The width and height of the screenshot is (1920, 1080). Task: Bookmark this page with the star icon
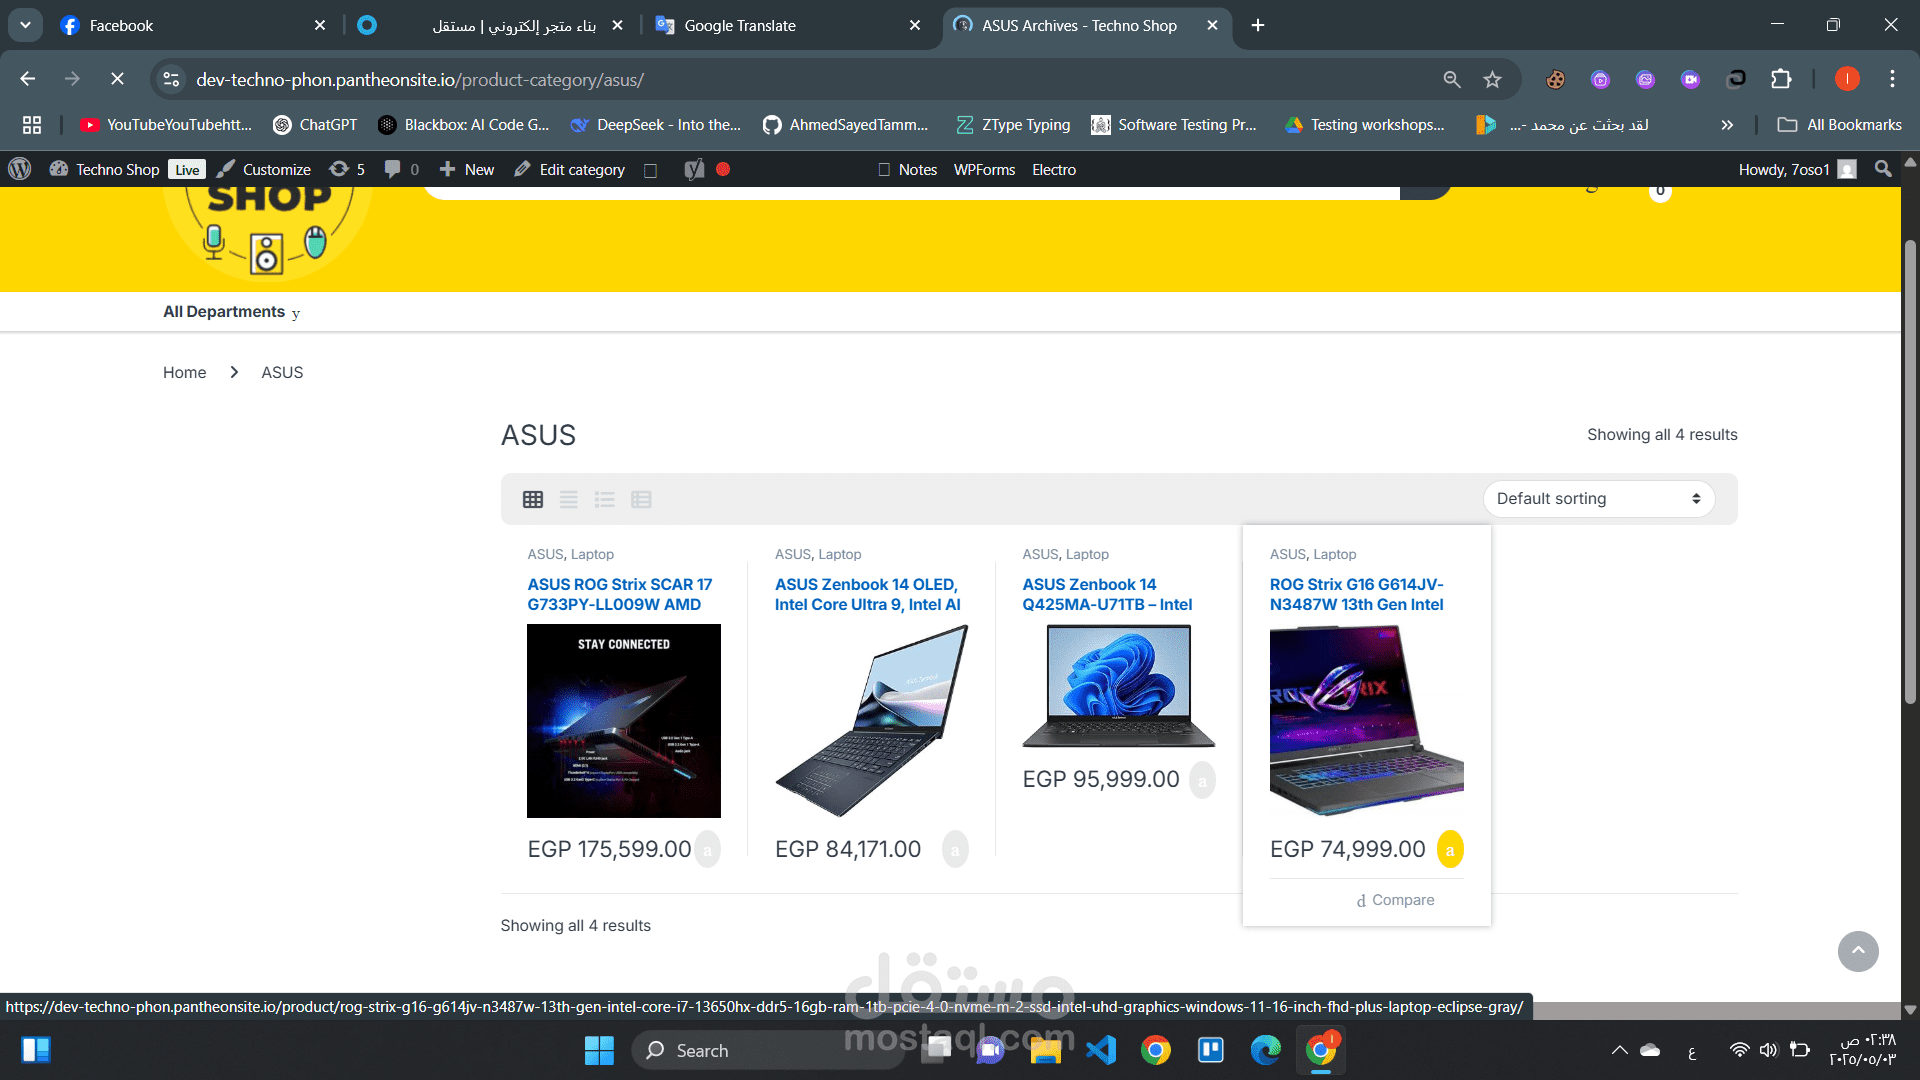tap(1492, 79)
